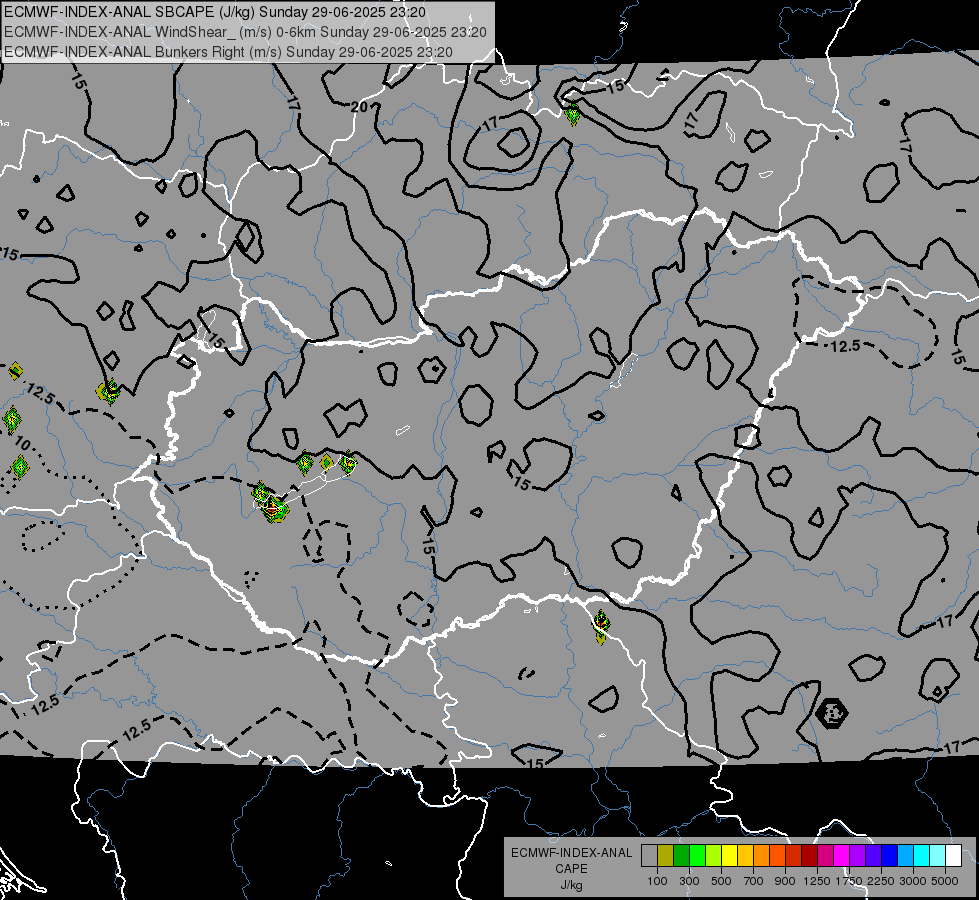Click the 1250 legend value

tap(817, 881)
